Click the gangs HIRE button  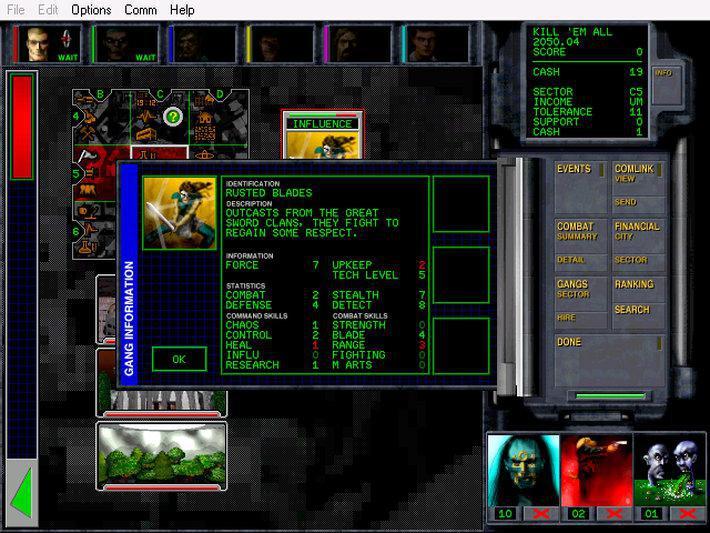(x=580, y=320)
